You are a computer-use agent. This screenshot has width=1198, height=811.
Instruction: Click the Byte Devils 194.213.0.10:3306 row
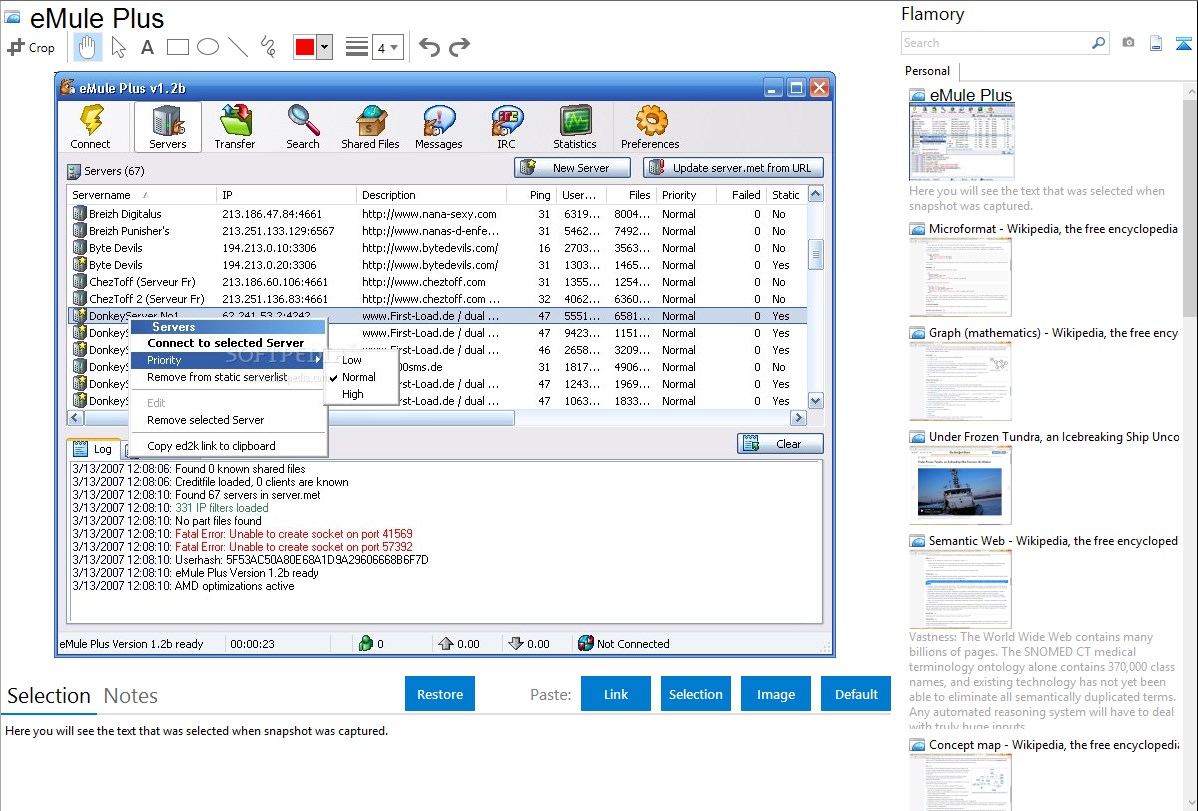click(438, 248)
